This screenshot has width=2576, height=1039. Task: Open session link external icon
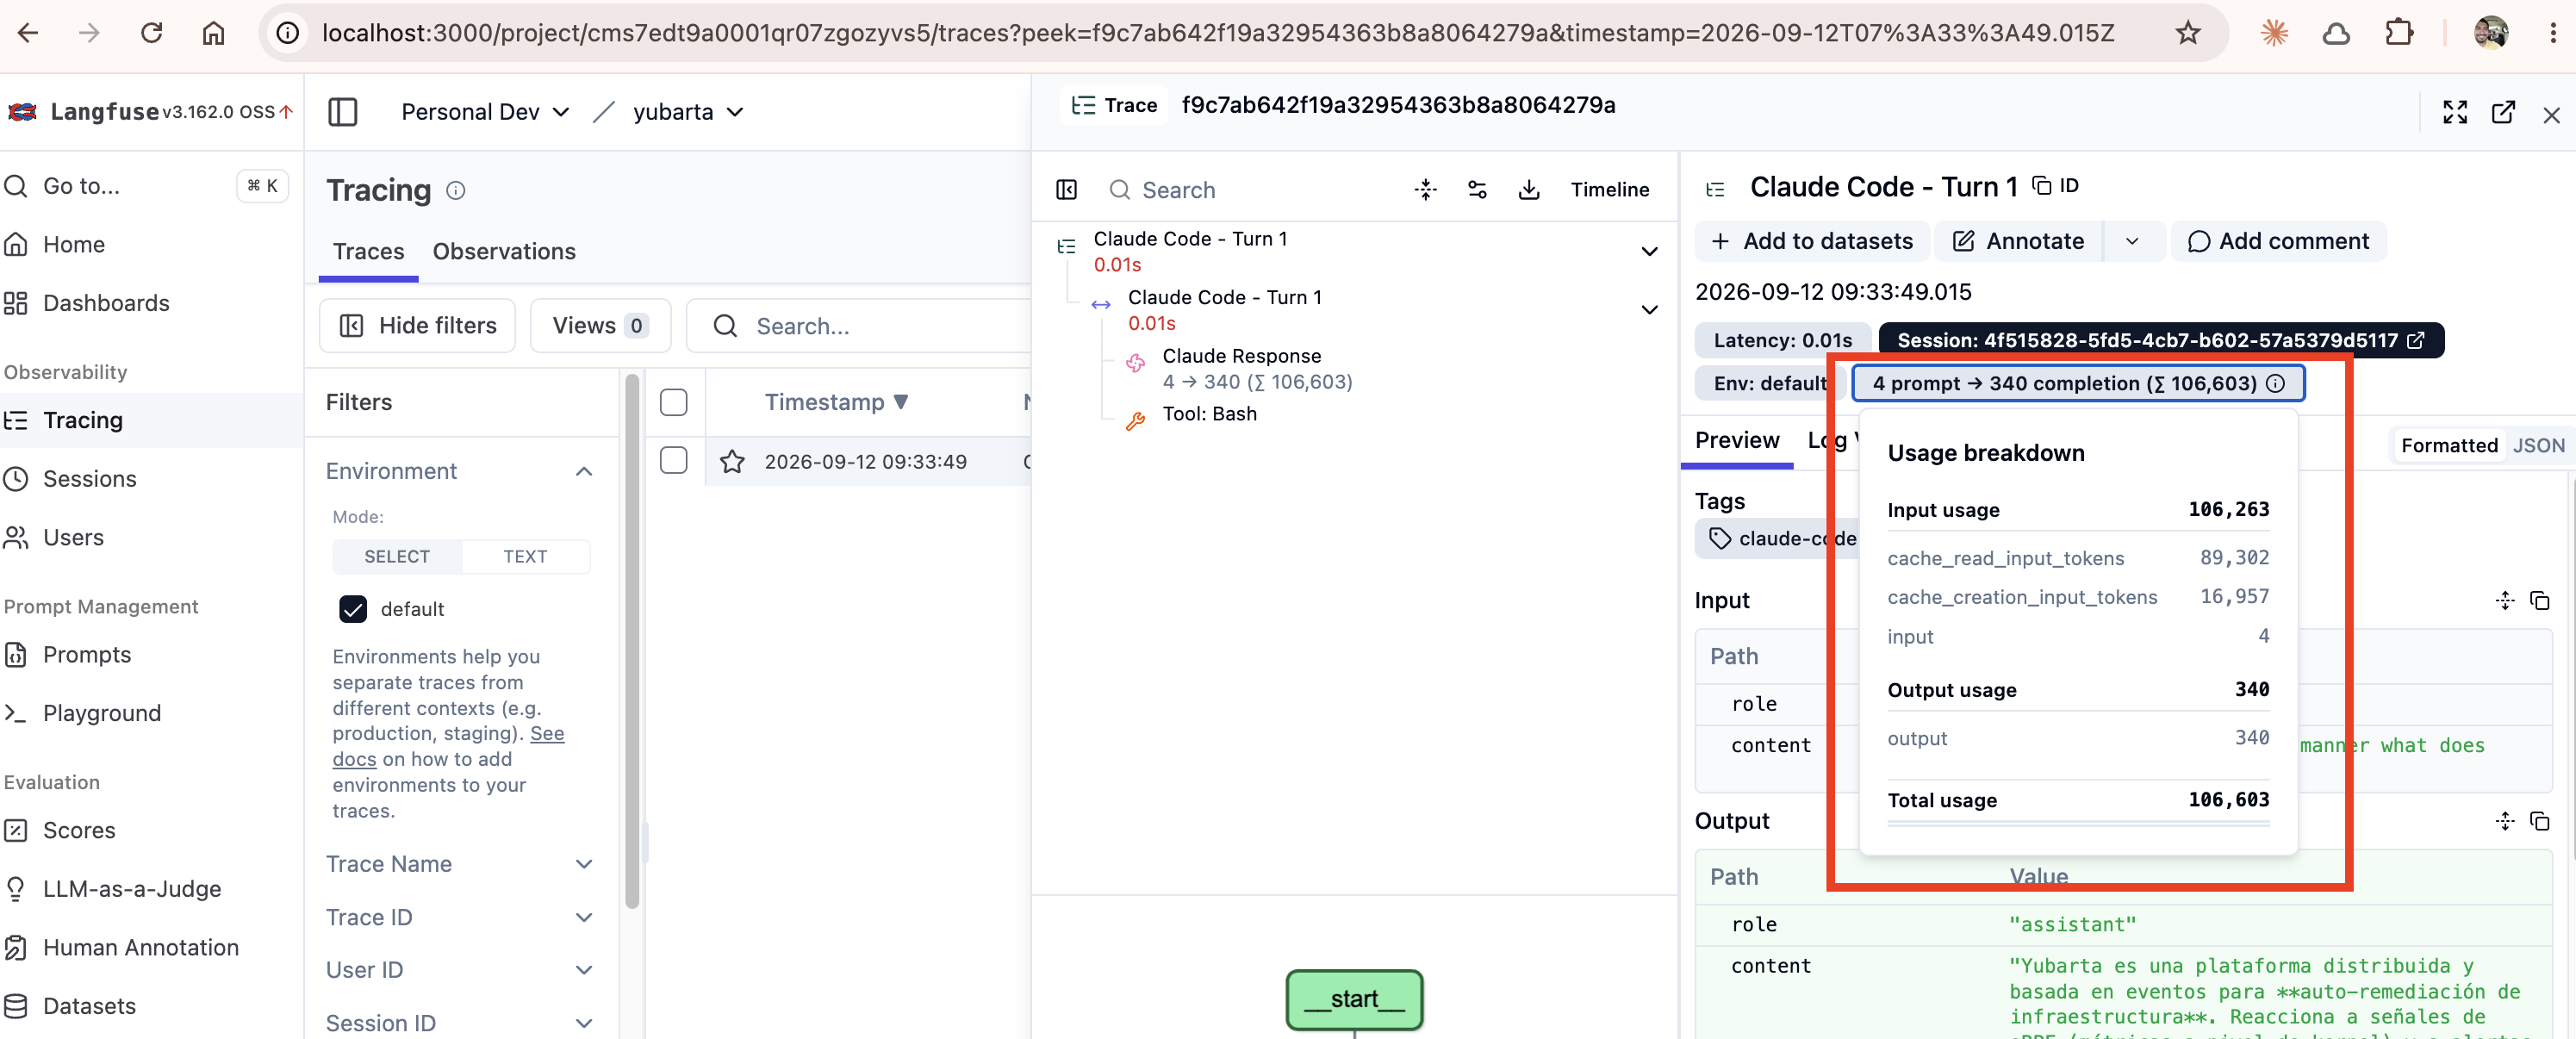(2416, 340)
